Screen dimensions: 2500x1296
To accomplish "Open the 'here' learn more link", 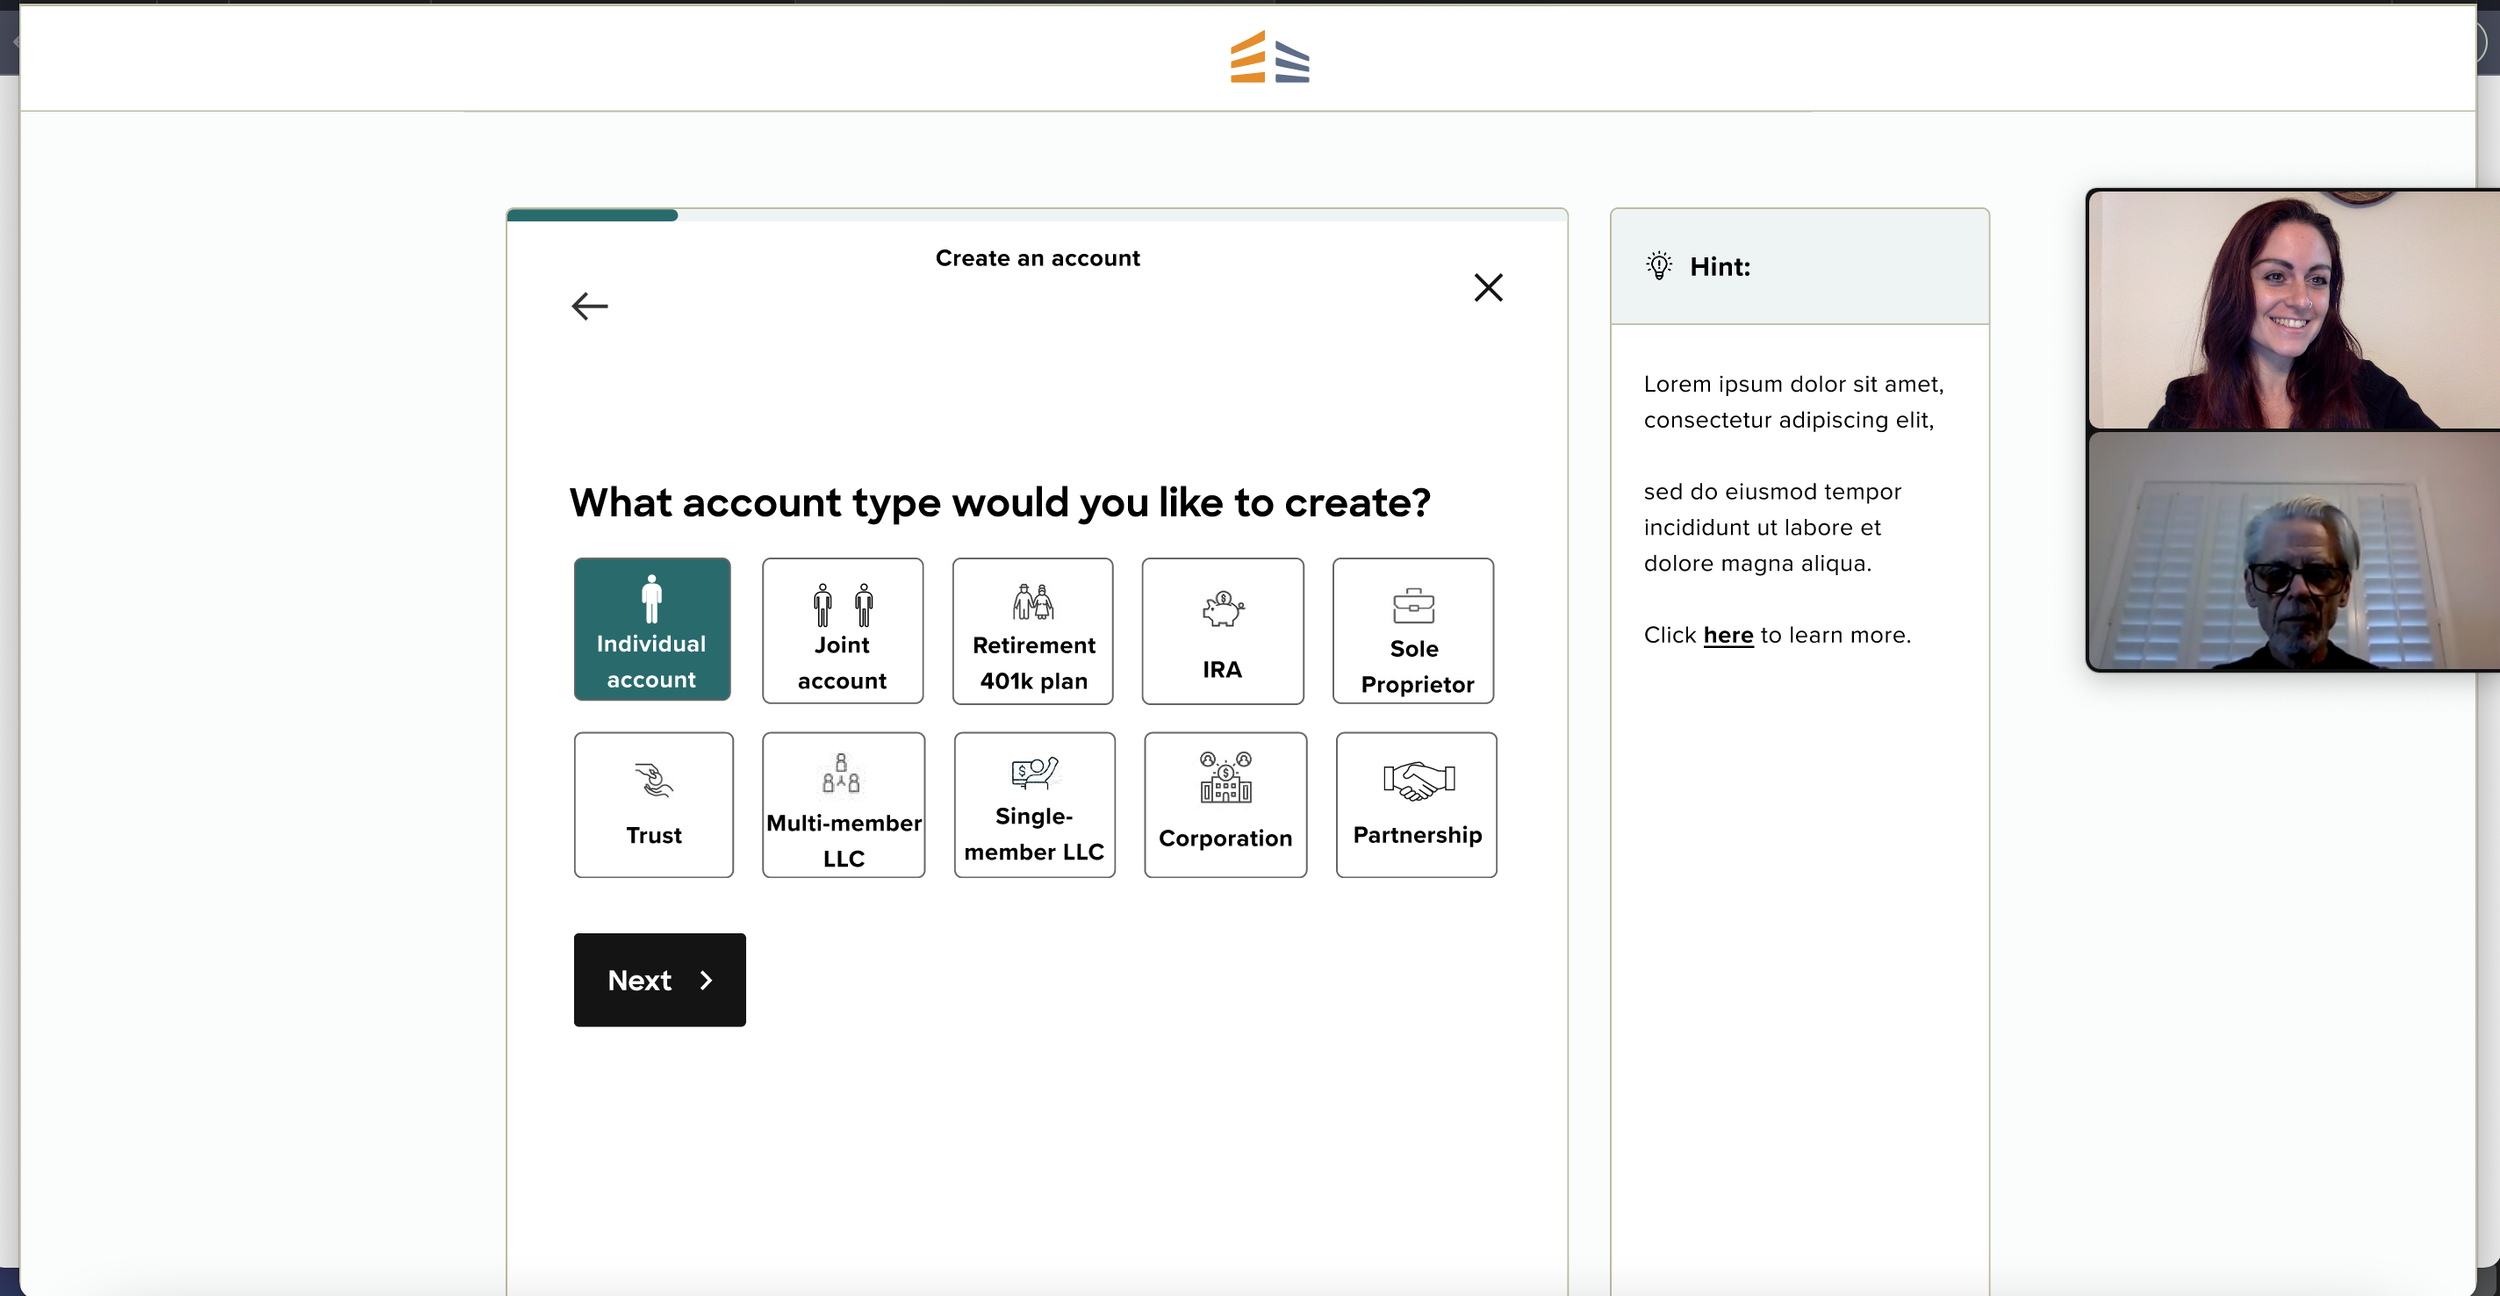I will click(1728, 635).
